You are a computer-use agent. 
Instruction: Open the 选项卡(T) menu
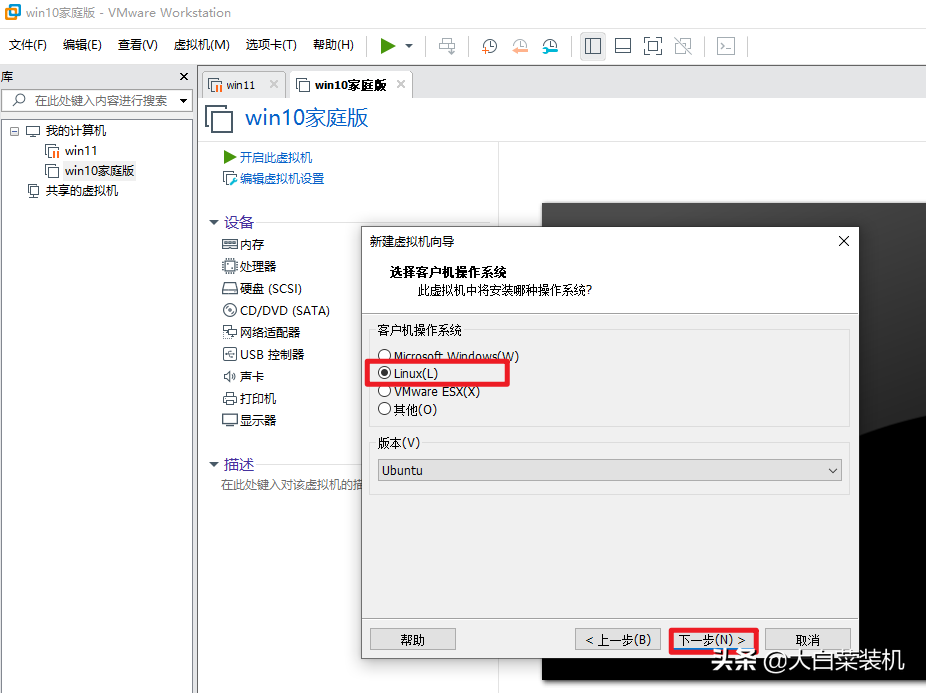(x=271, y=45)
